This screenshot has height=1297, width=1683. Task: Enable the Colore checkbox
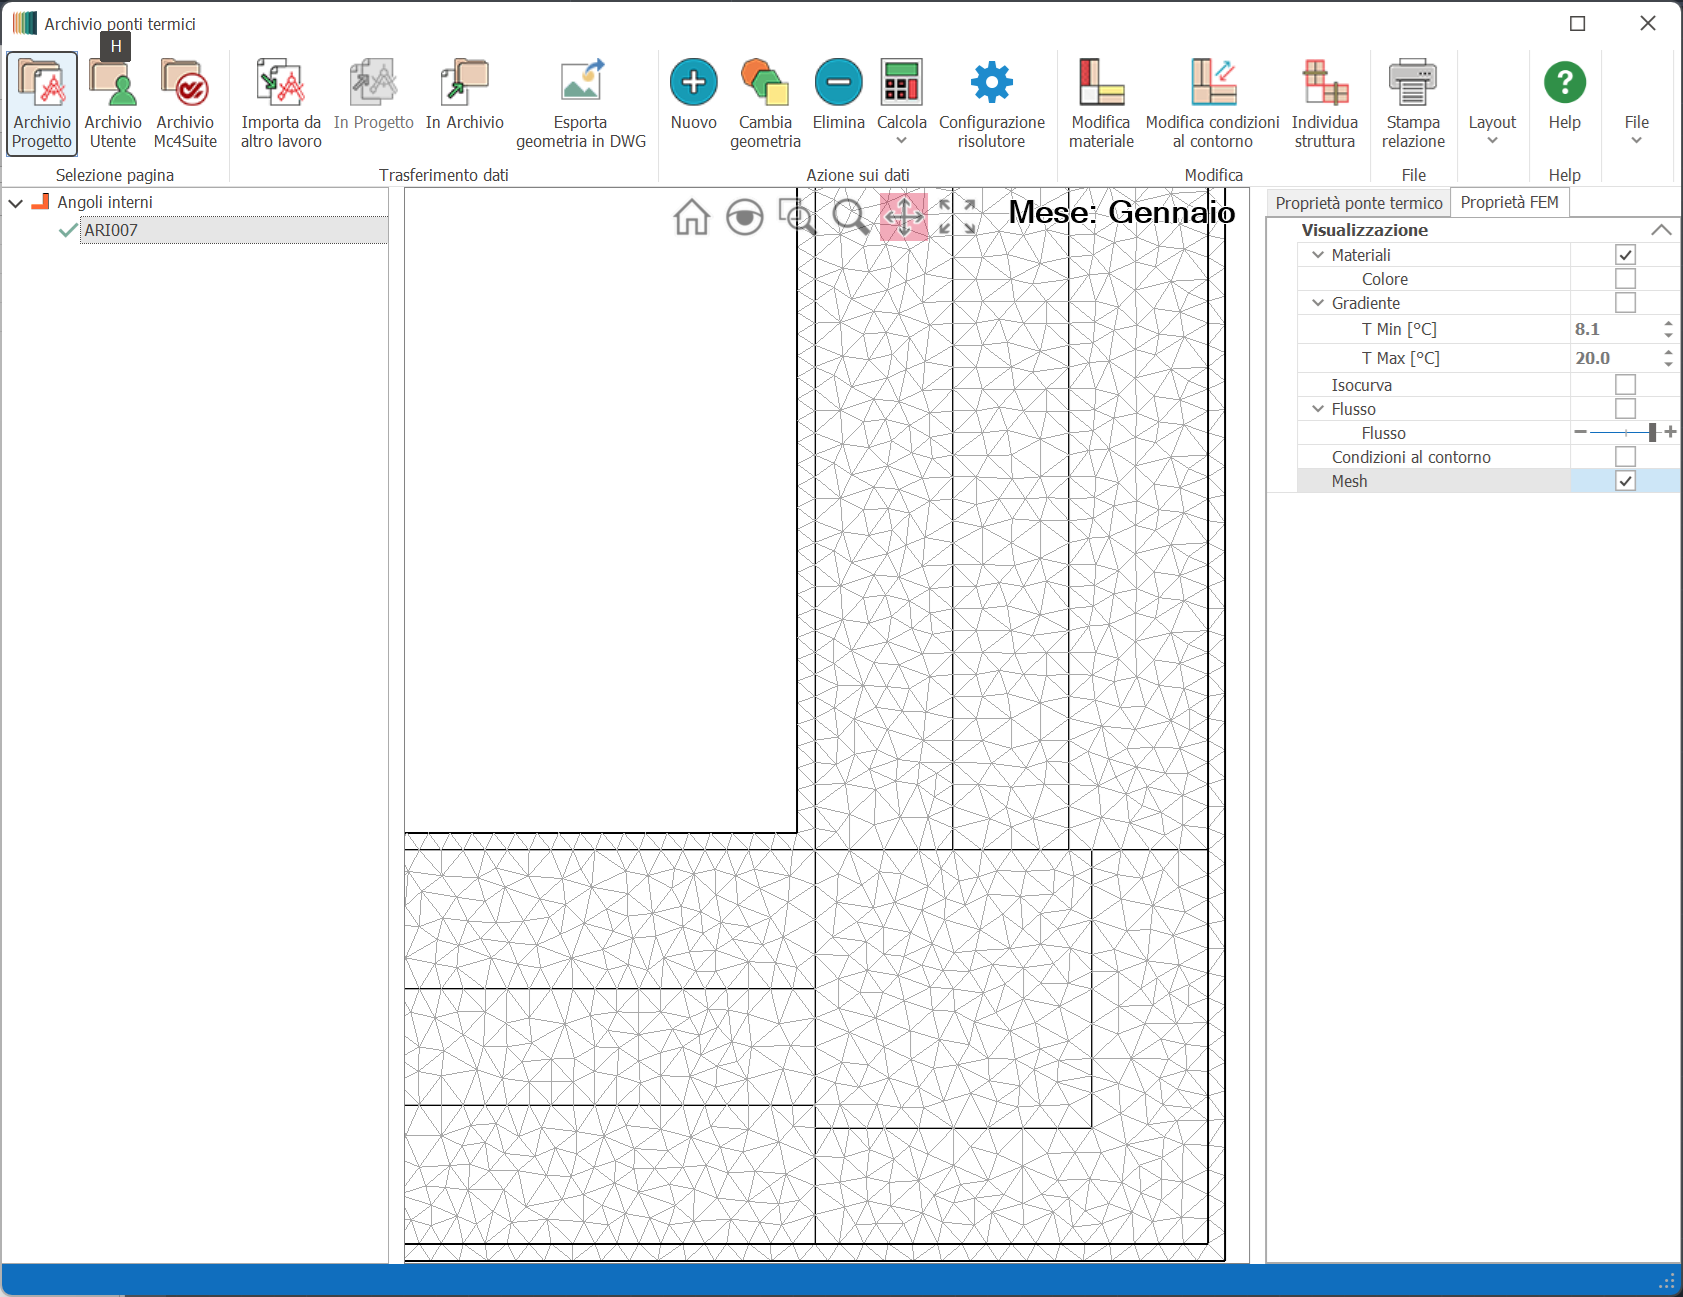point(1626,279)
